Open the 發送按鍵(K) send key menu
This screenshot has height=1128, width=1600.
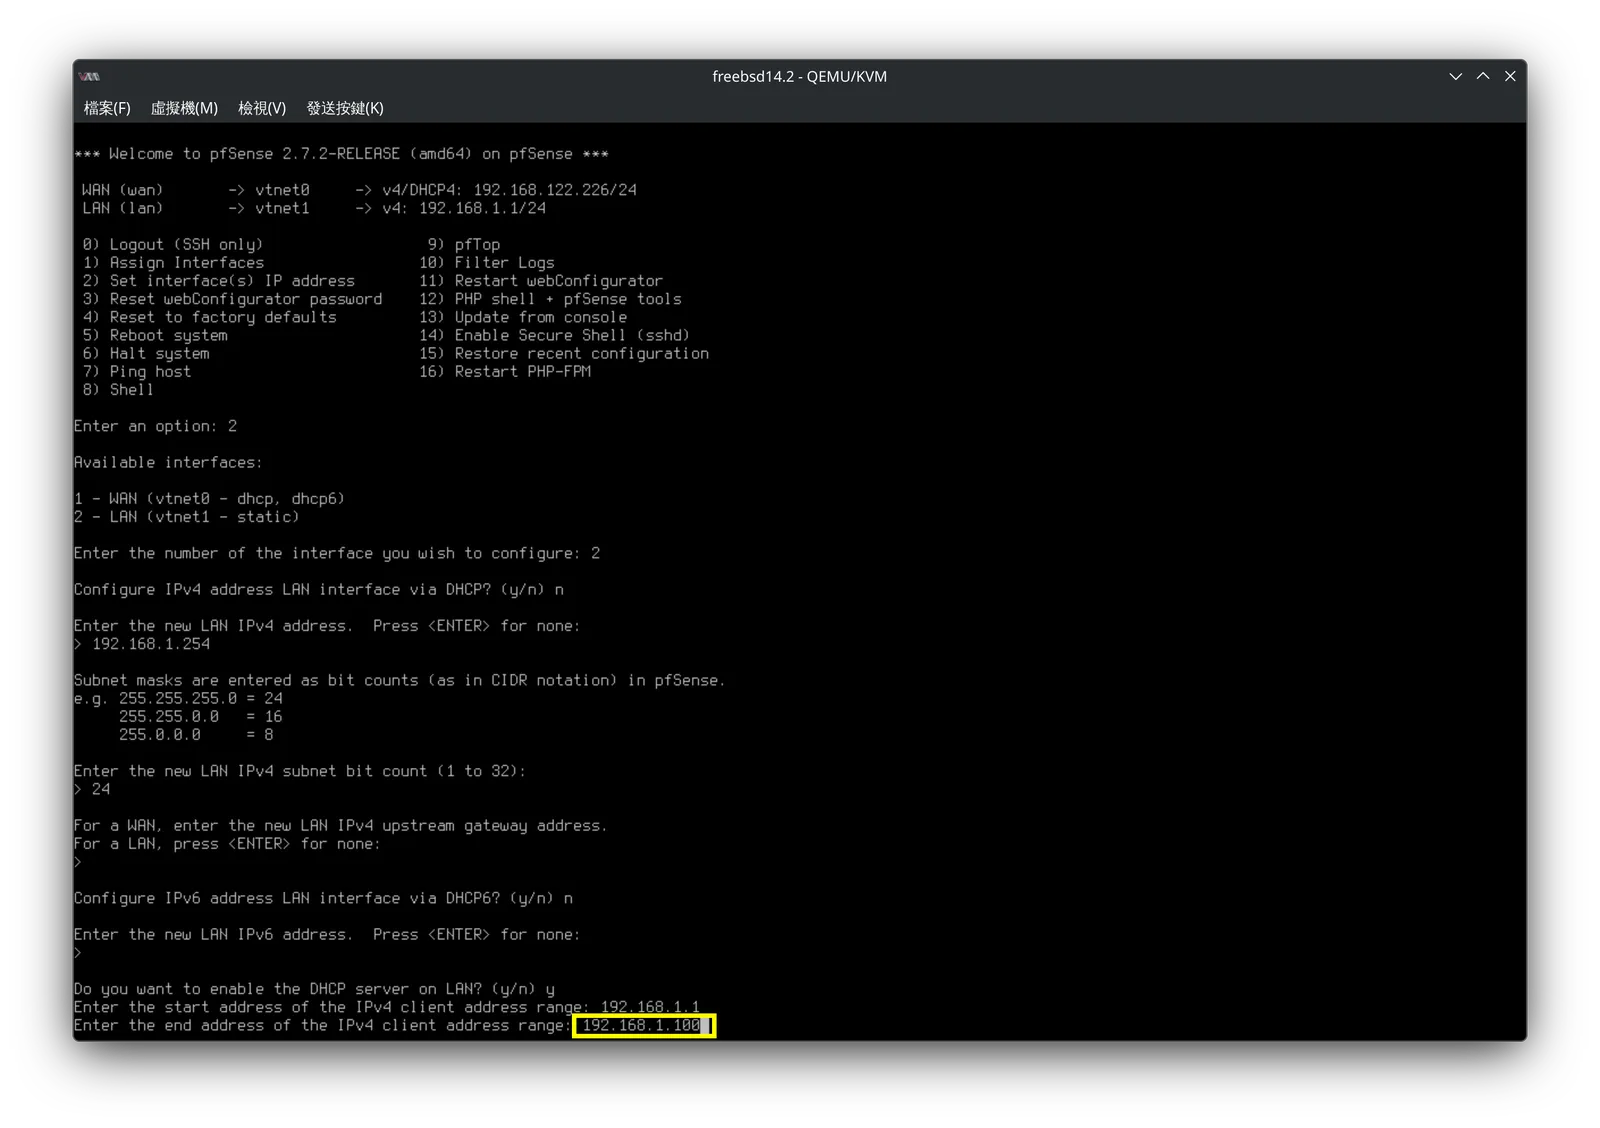[x=345, y=108]
